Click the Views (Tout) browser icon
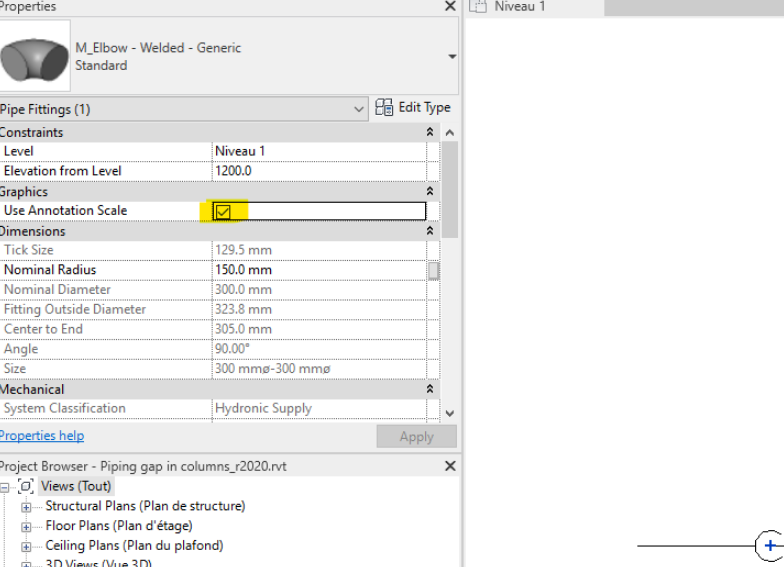This screenshot has width=784, height=567. [x=26, y=486]
